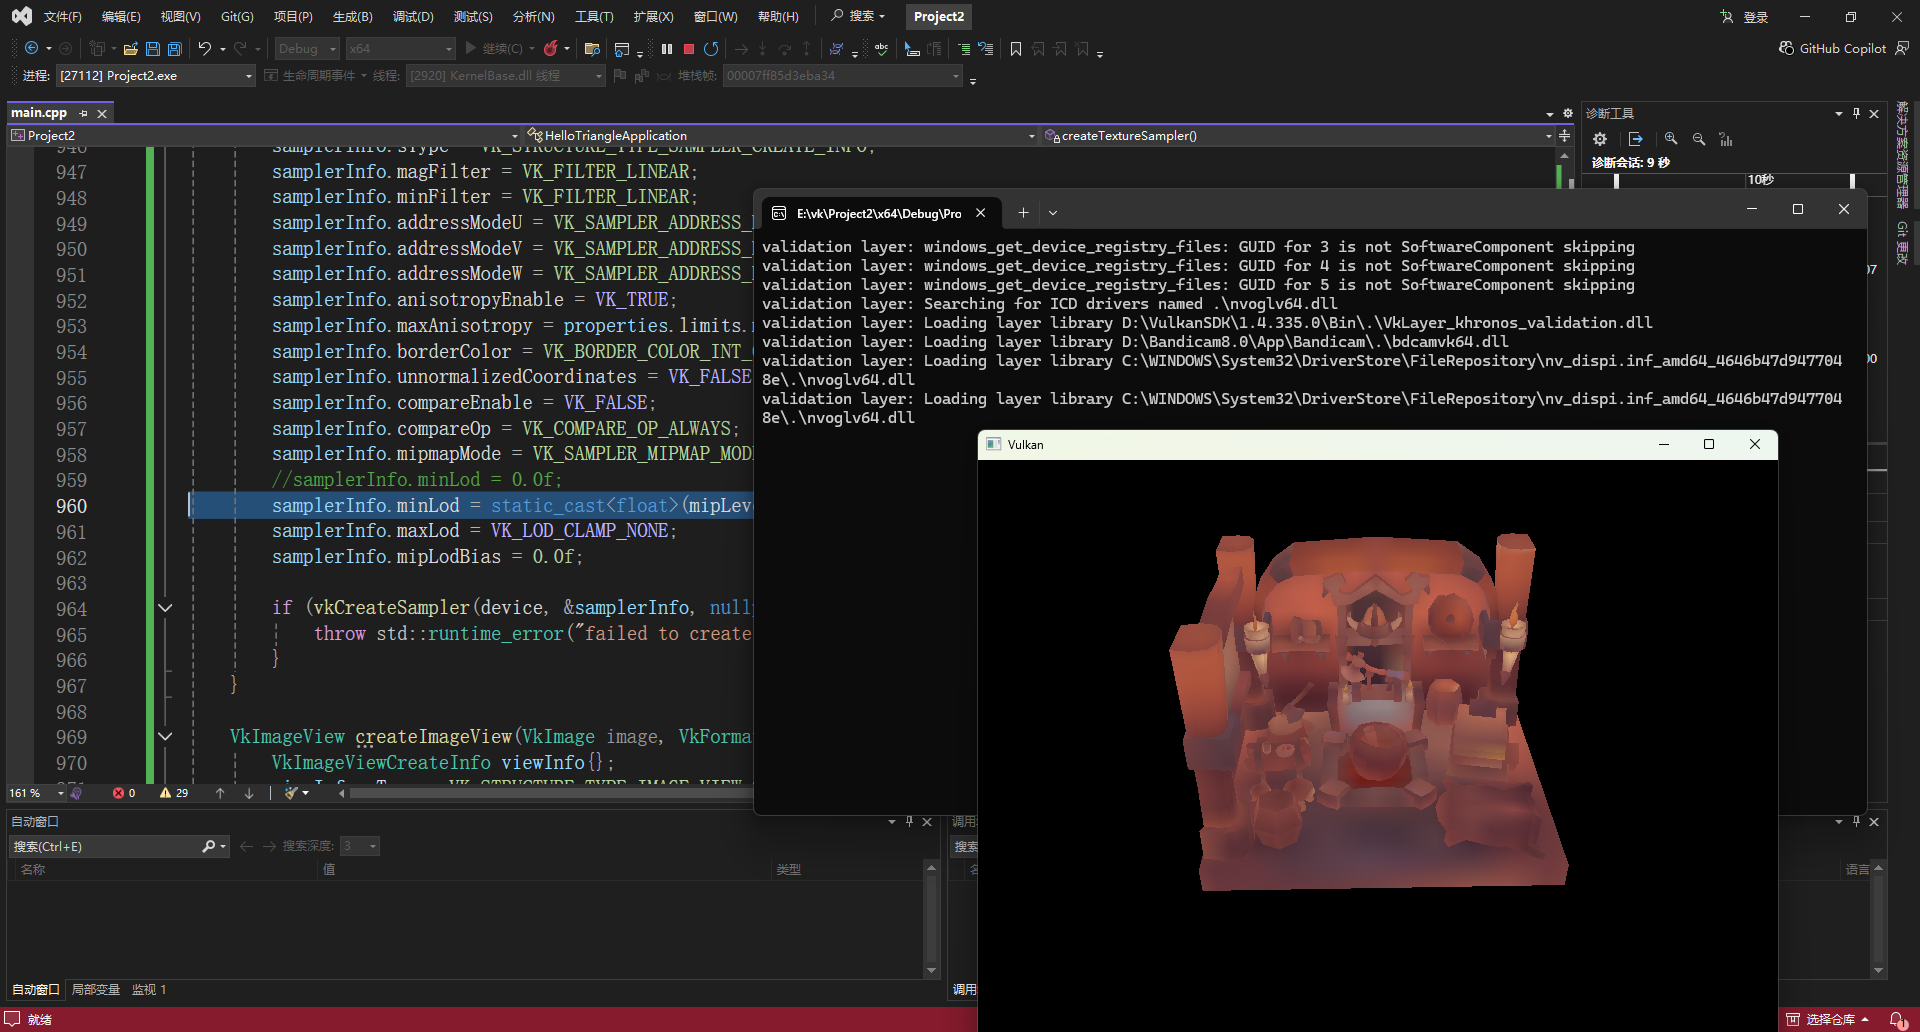
Task: Open the Git(G) menu
Action: coord(237,17)
